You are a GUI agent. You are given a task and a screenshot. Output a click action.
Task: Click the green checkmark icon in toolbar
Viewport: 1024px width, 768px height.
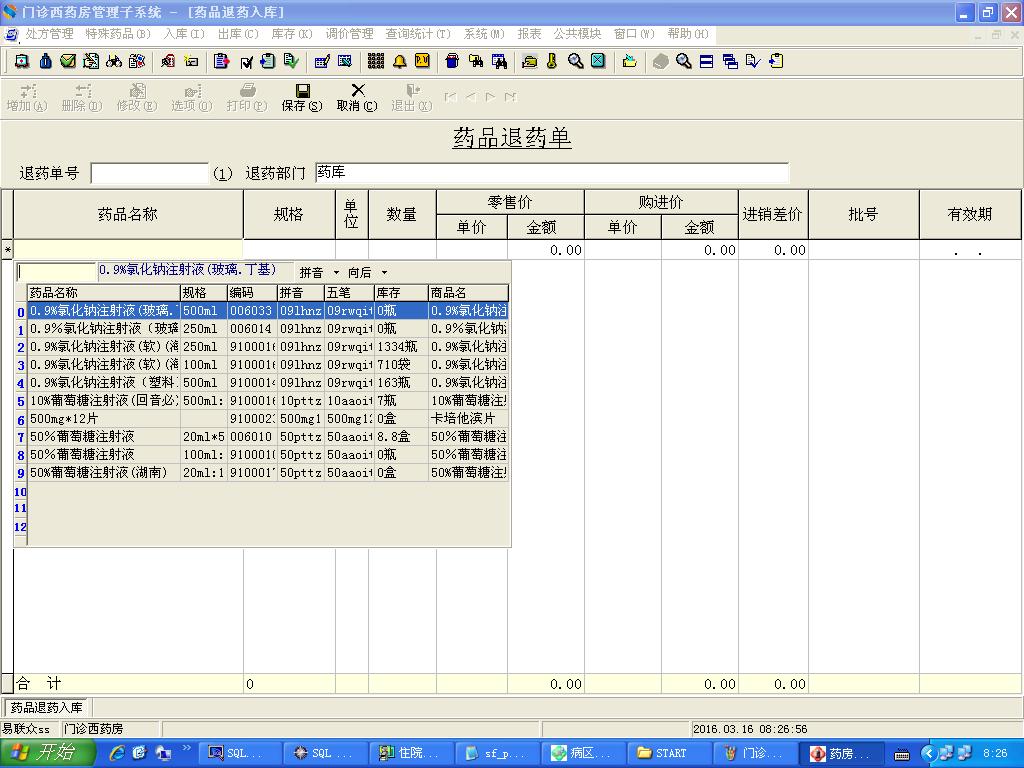click(x=68, y=62)
